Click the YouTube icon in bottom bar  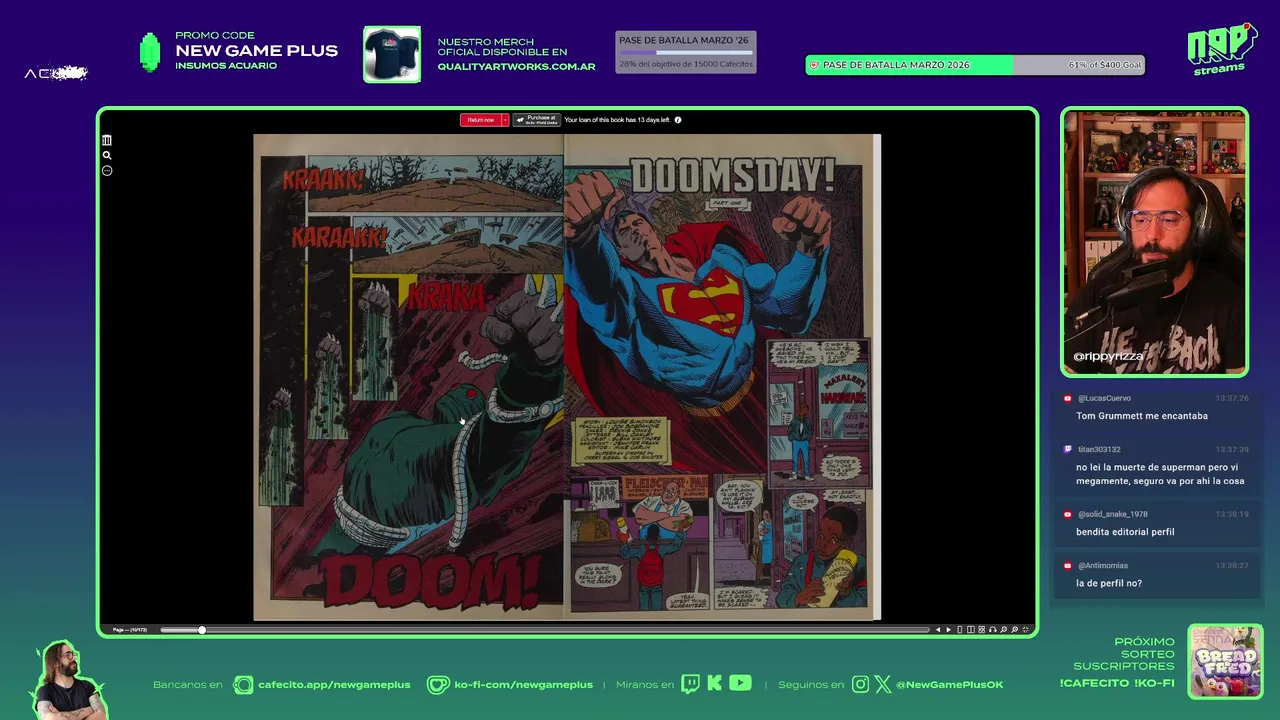(740, 684)
